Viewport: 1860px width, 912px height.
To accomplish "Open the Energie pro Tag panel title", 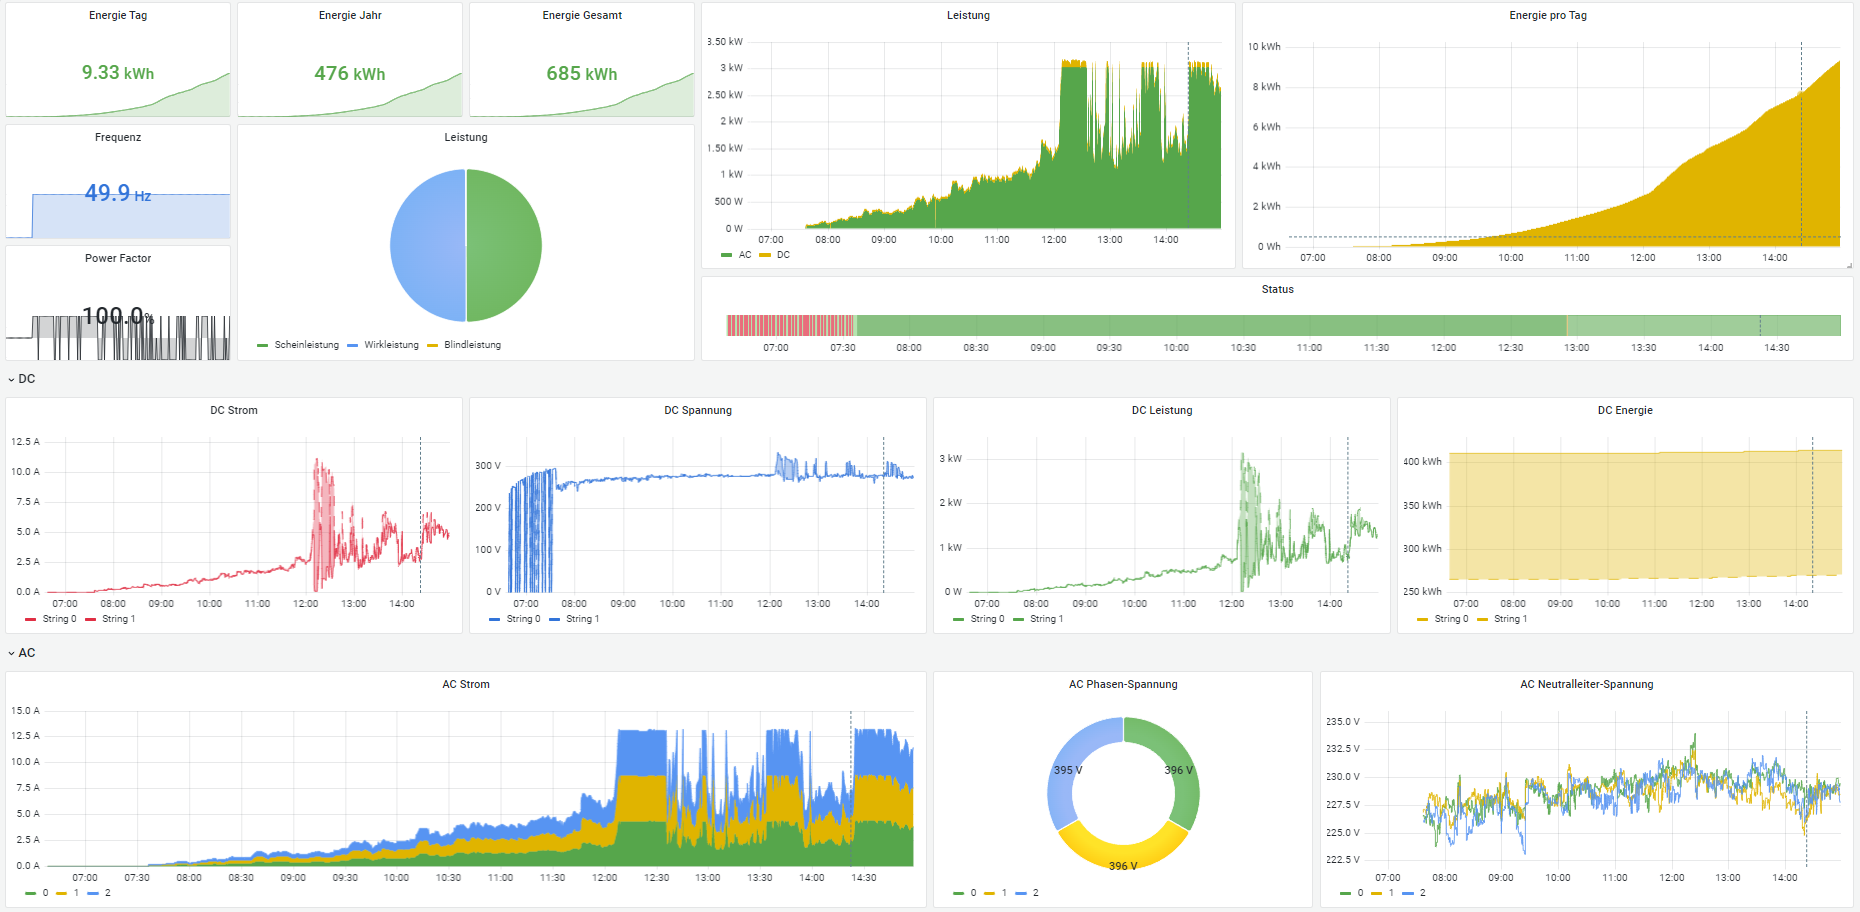I will (x=1548, y=15).
